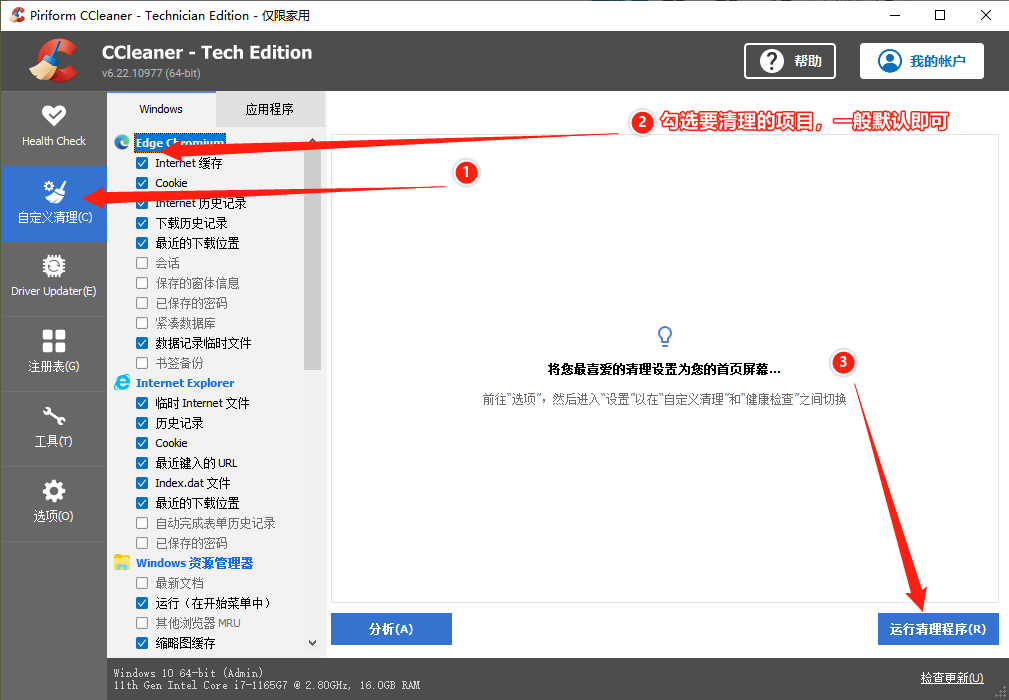The image size is (1009, 700).
Task: Enable the 会话 checkbox
Action: click(142, 263)
